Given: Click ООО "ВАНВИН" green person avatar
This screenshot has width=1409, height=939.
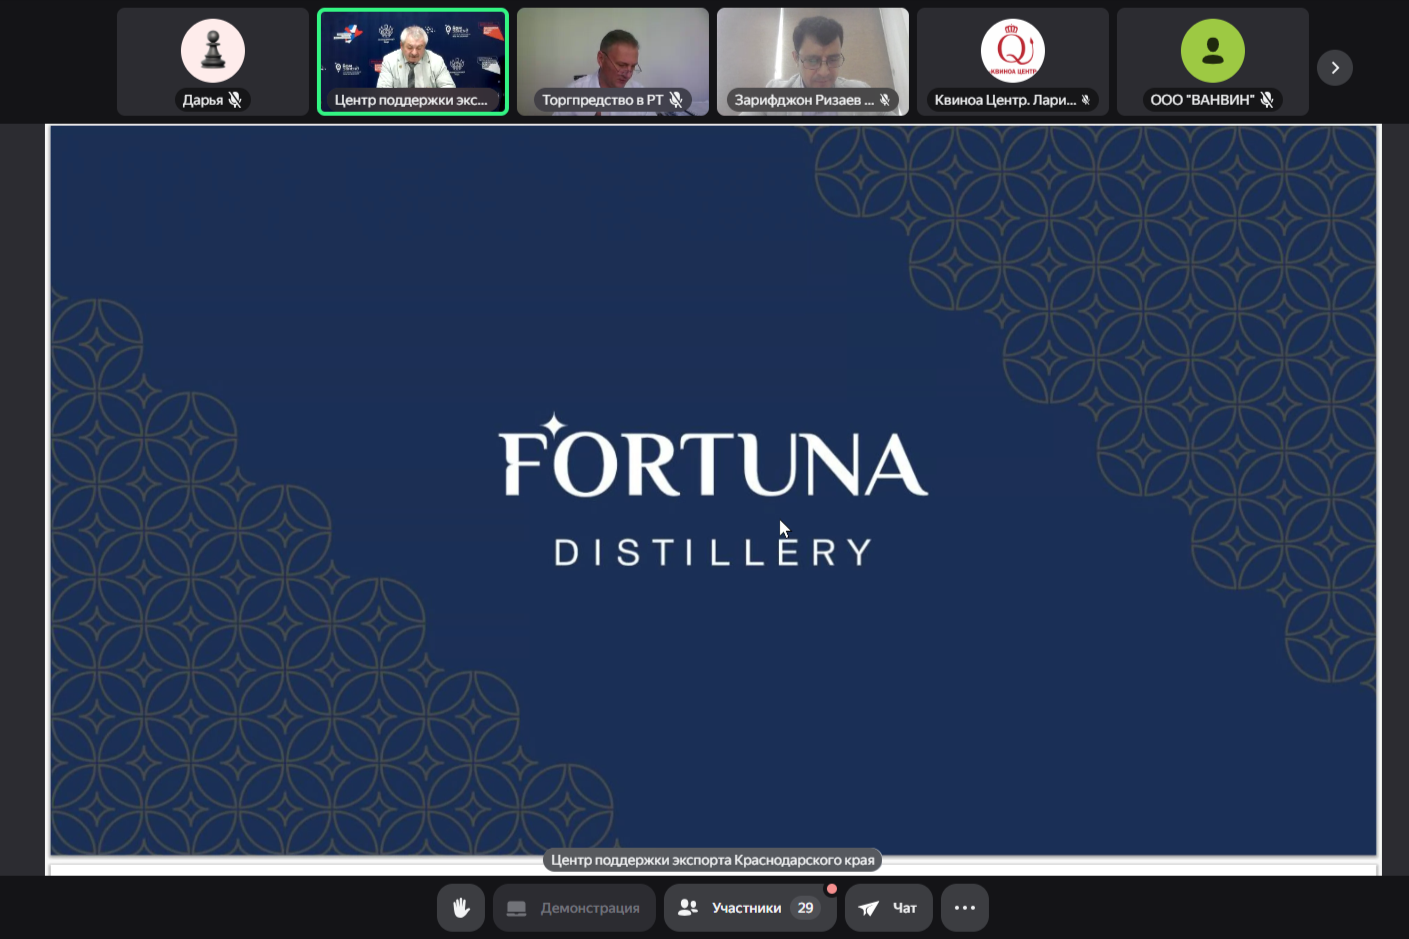Looking at the screenshot, I should 1212,51.
